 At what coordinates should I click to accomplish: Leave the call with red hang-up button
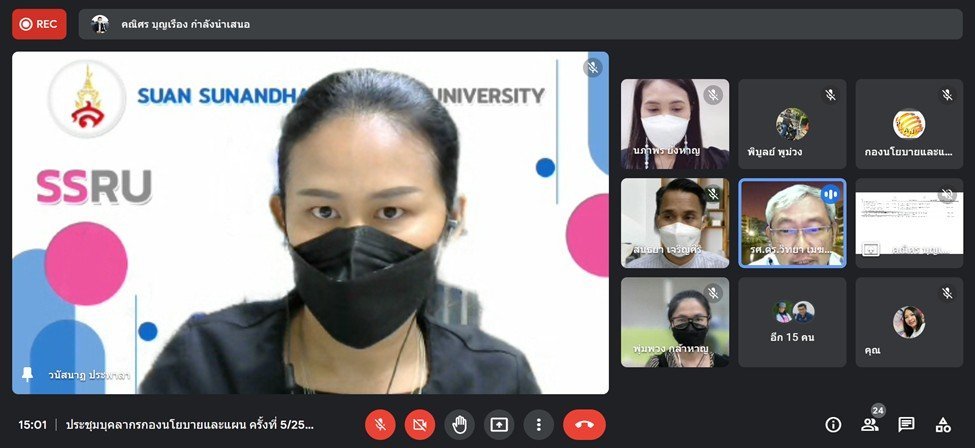coord(584,425)
